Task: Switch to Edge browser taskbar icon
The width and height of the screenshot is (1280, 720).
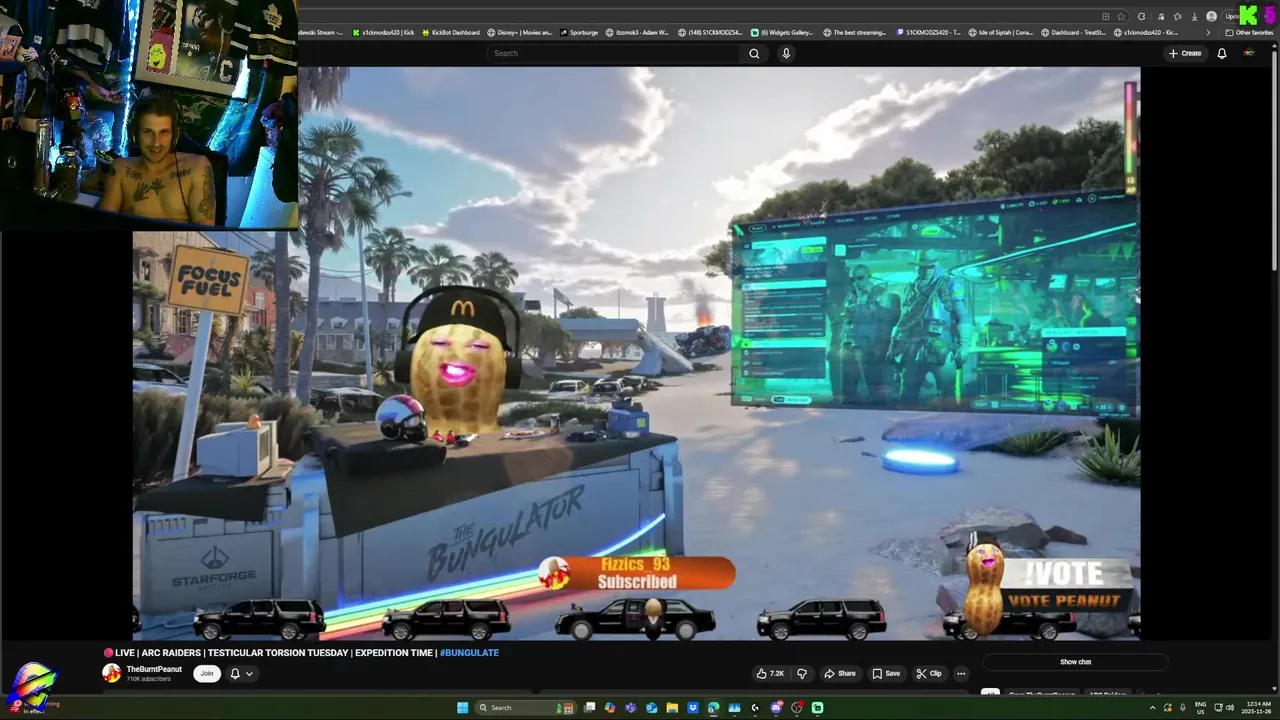Action: [713, 708]
